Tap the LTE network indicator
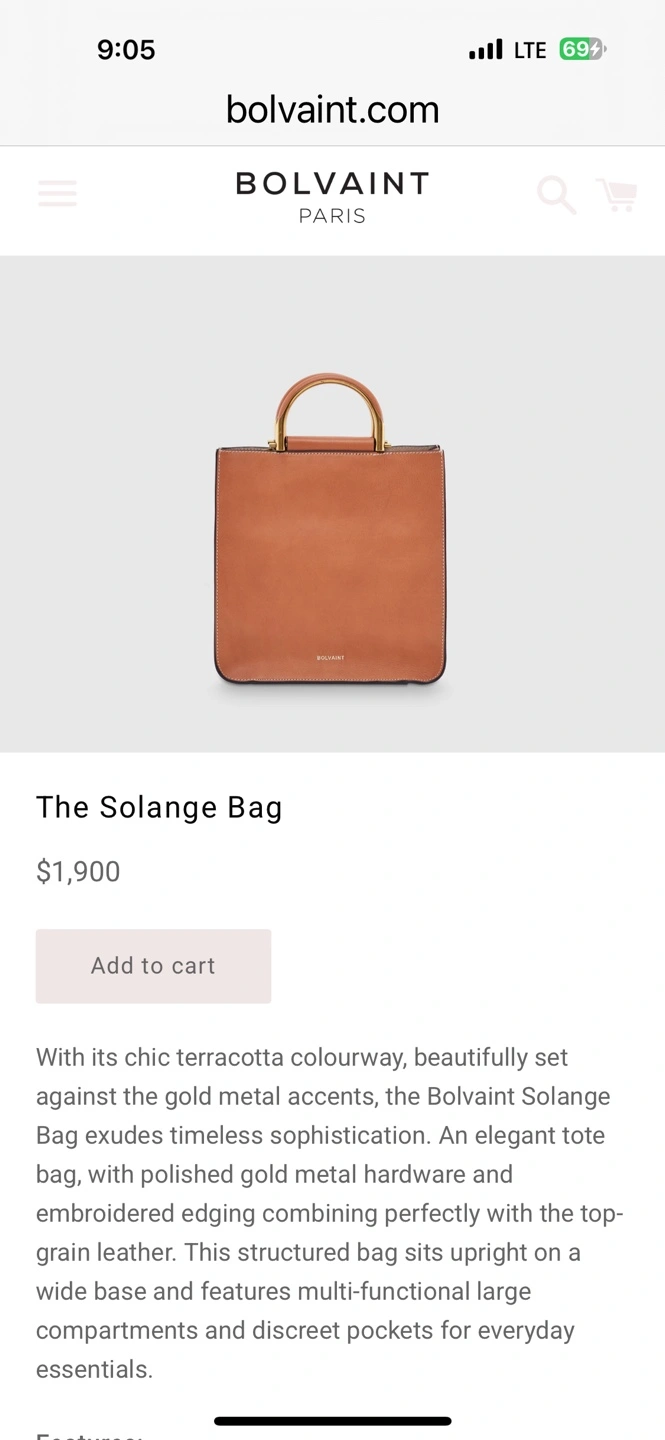665x1440 pixels. pyautogui.click(x=530, y=50)
